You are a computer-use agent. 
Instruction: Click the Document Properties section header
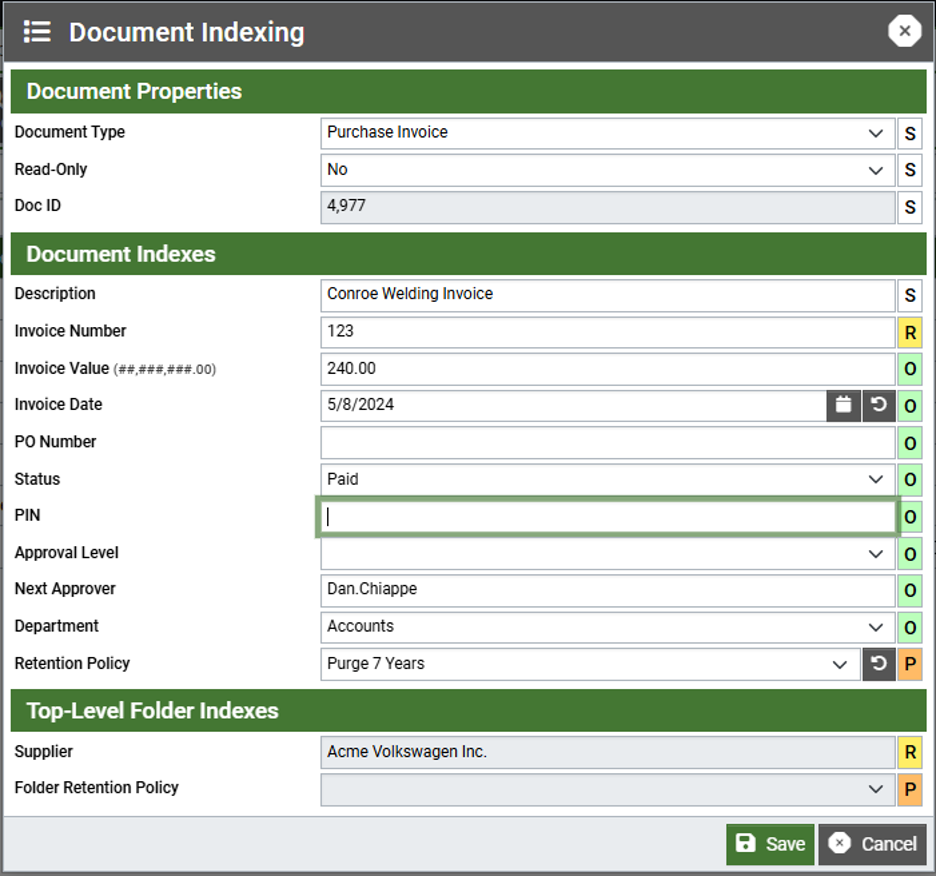(469, 91)
